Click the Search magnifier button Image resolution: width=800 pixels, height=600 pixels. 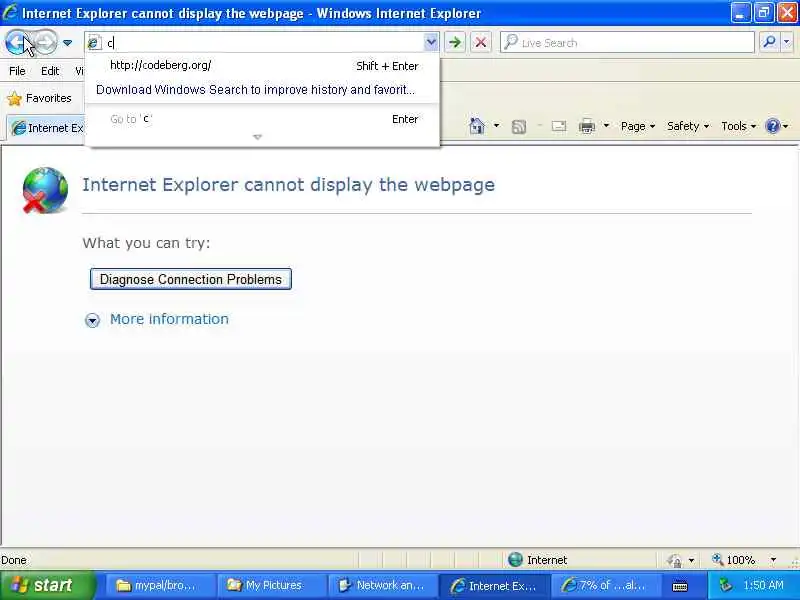[x=769, y=42]
